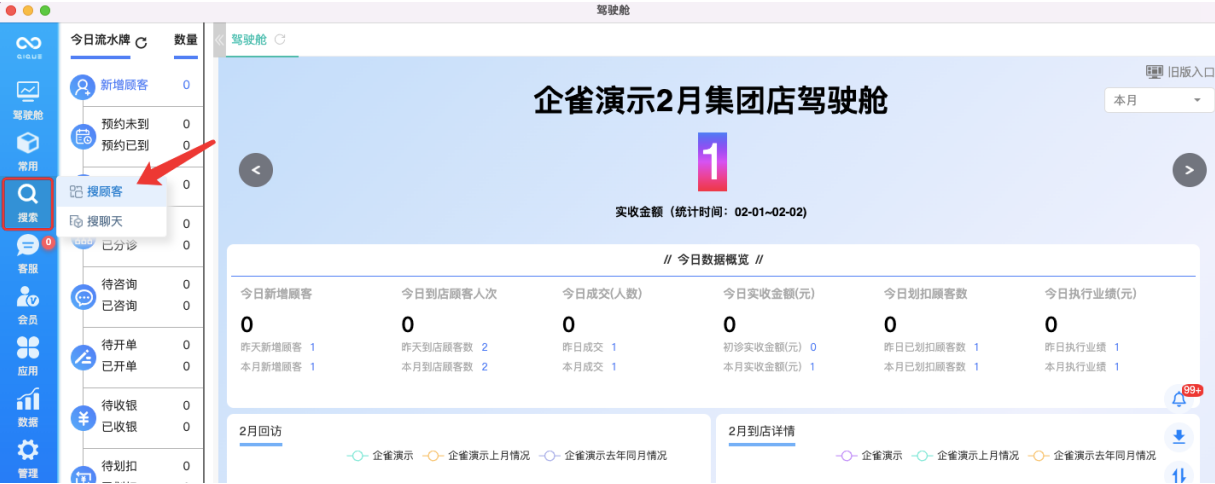Click the 今日数据概览 section heading
1215x484 pixels.
tap(713, 260)
